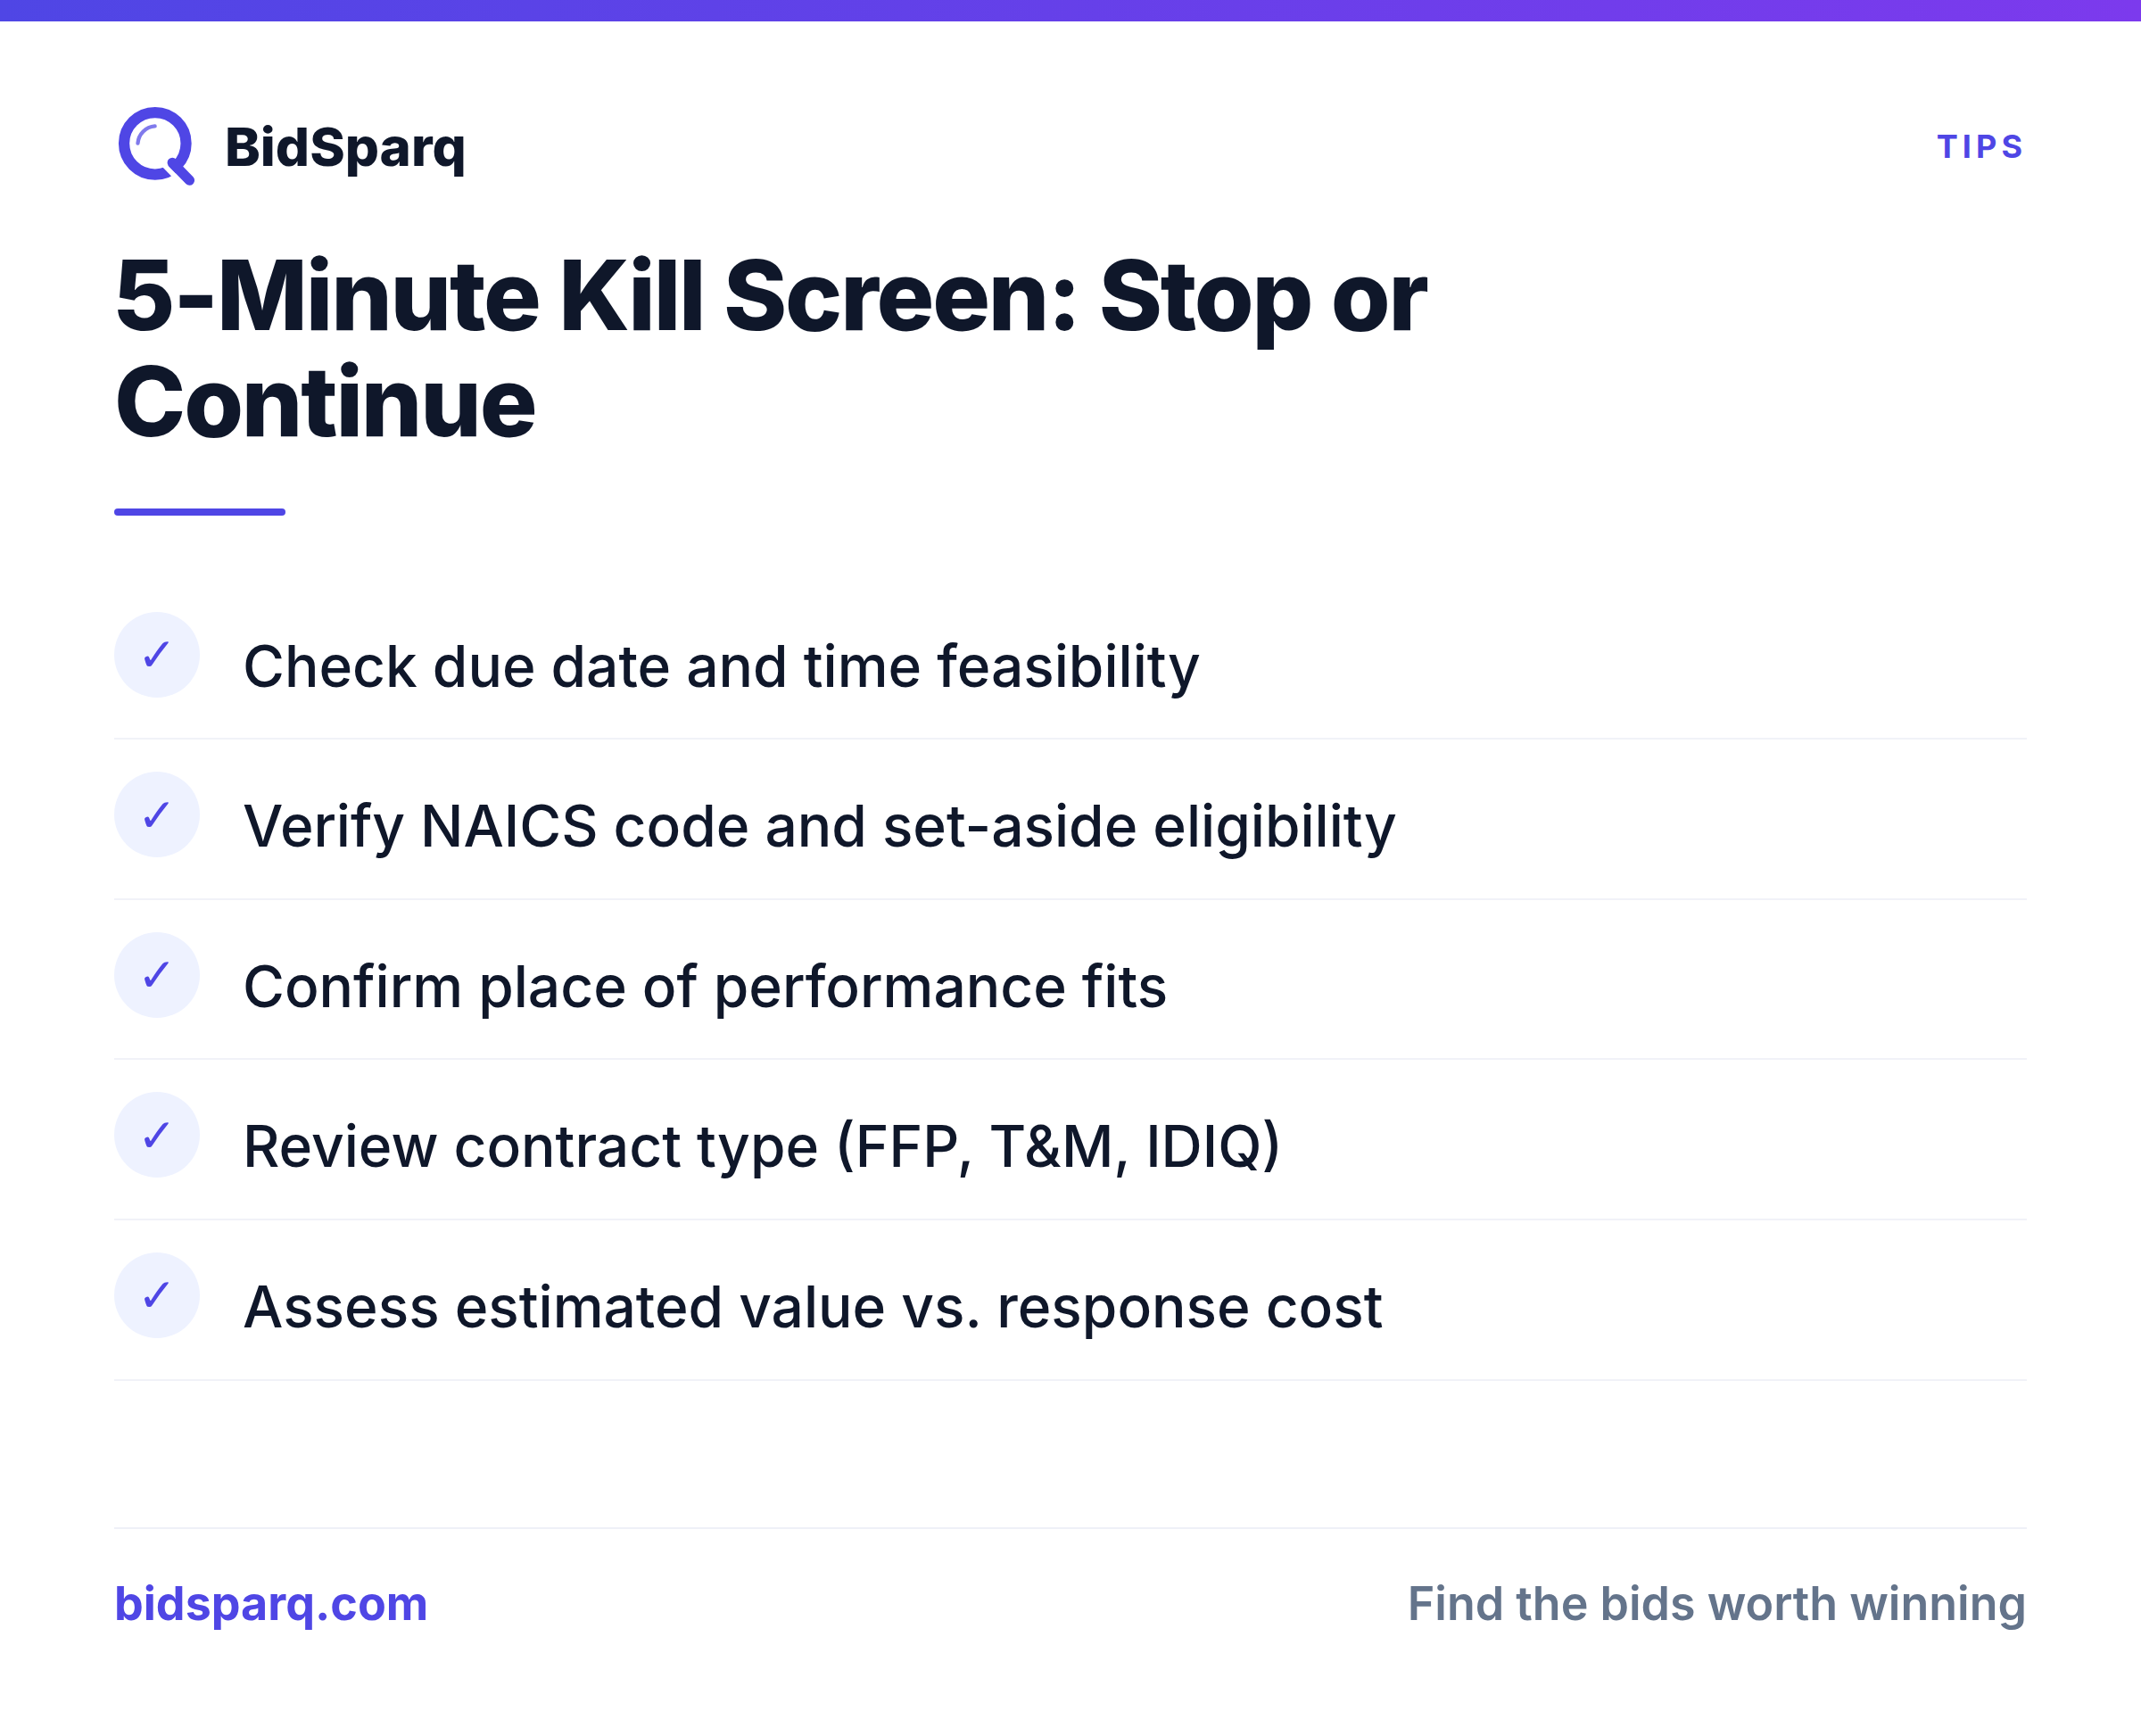
Task: Click the BidSparq brand name text
Action: [345, 148]
